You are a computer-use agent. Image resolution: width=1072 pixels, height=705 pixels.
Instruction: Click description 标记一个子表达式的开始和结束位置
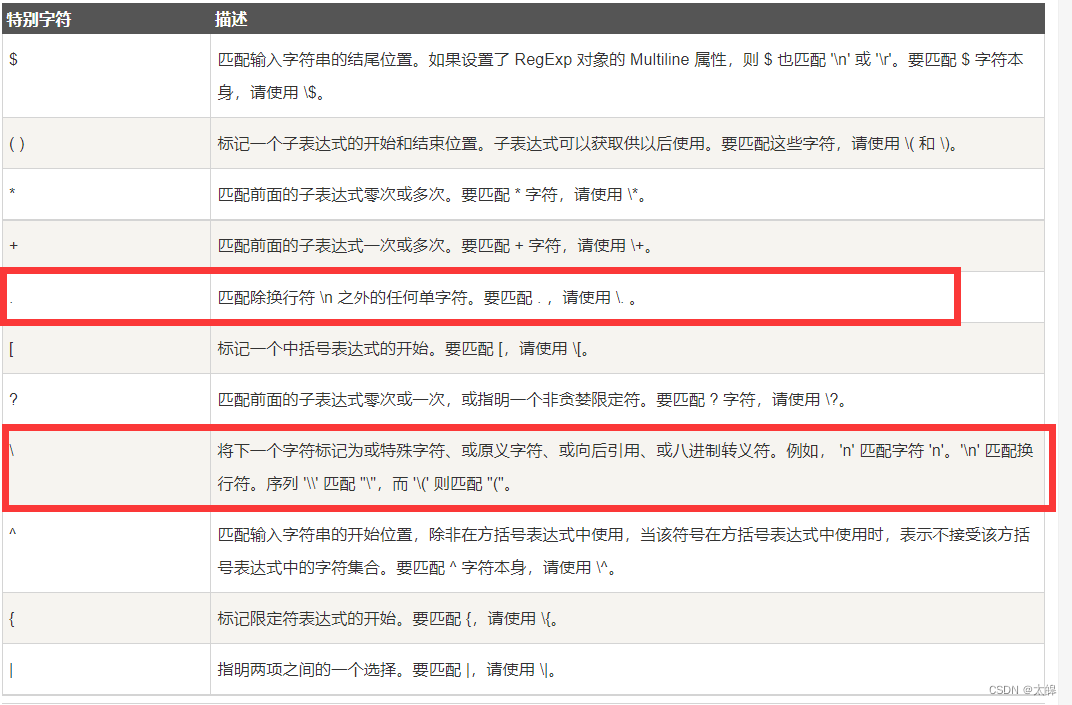click(589, 144)
